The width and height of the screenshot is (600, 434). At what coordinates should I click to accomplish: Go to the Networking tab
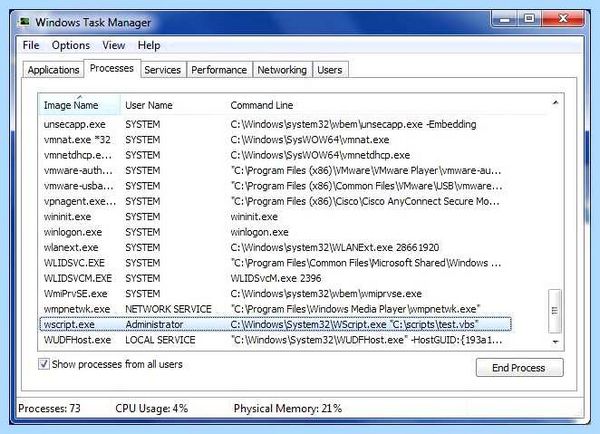pyautogui.click(x=282, y=70)
